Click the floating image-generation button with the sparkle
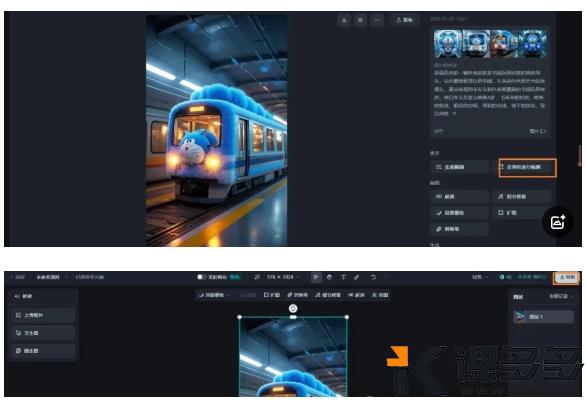 [x=558, y=222]
